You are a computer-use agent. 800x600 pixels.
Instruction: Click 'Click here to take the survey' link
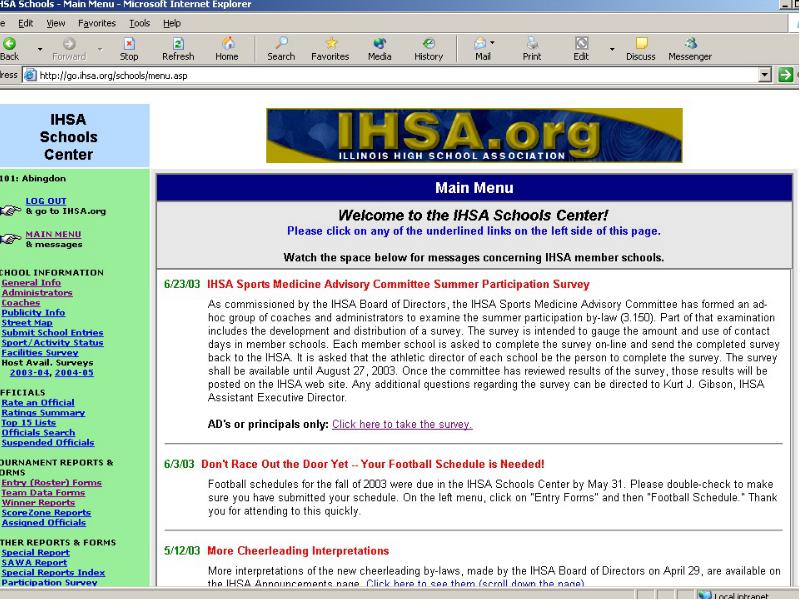point(402,424)
